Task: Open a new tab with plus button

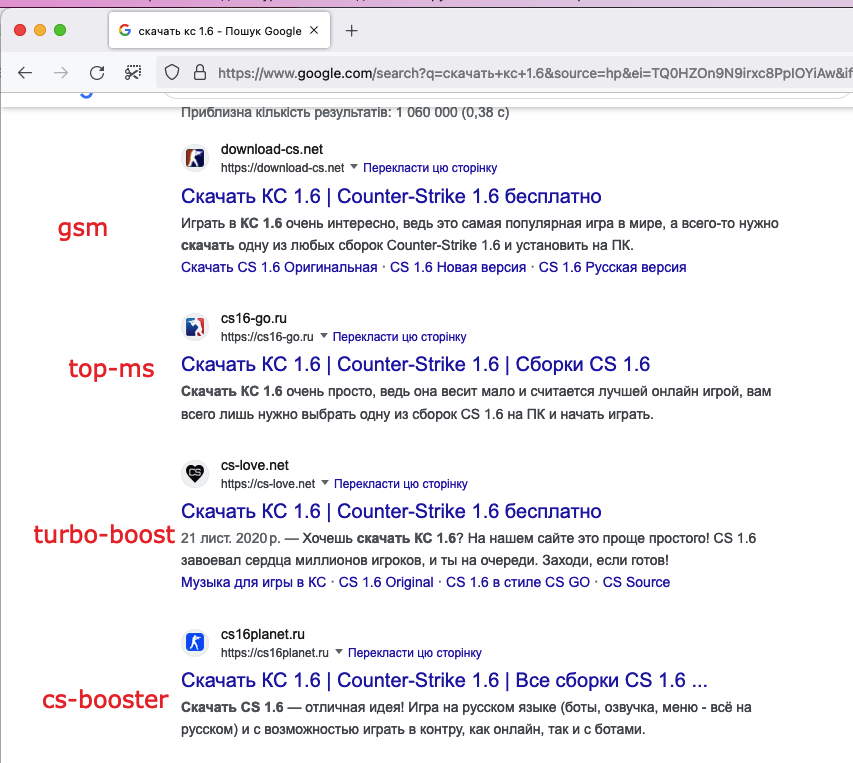Action: (351, 31)
